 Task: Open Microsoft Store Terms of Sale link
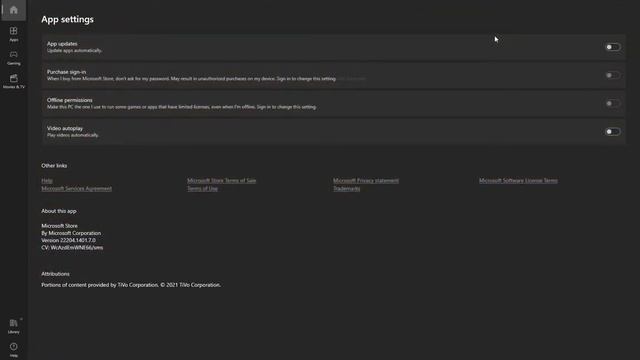(222, 180)
